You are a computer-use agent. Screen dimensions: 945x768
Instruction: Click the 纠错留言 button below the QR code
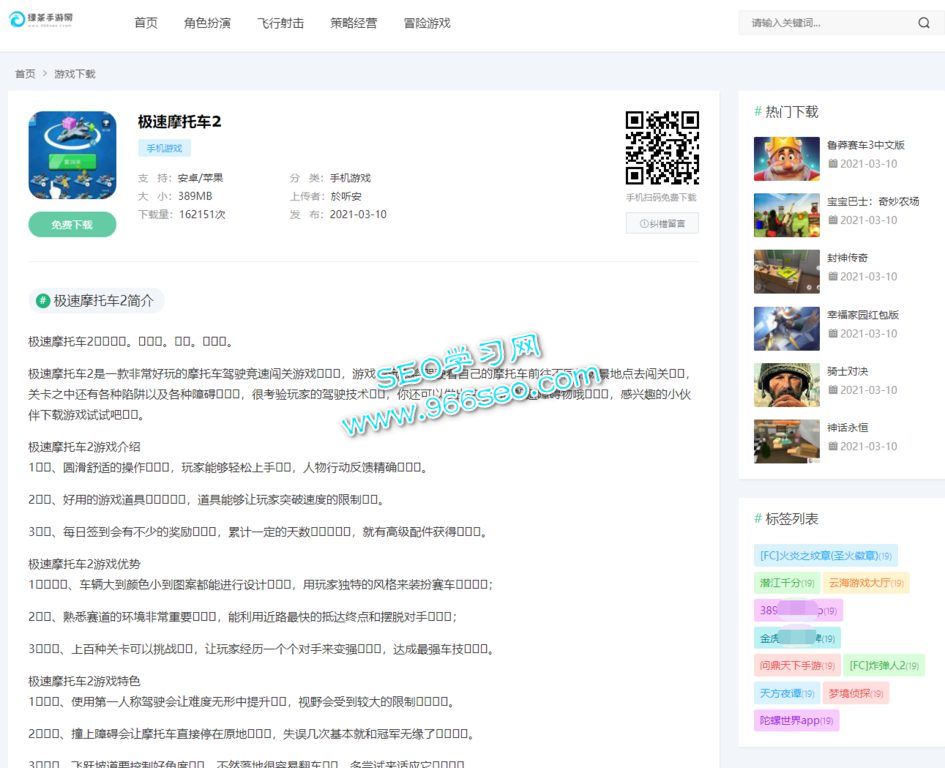pyautogui.click(x=662, y=223)
